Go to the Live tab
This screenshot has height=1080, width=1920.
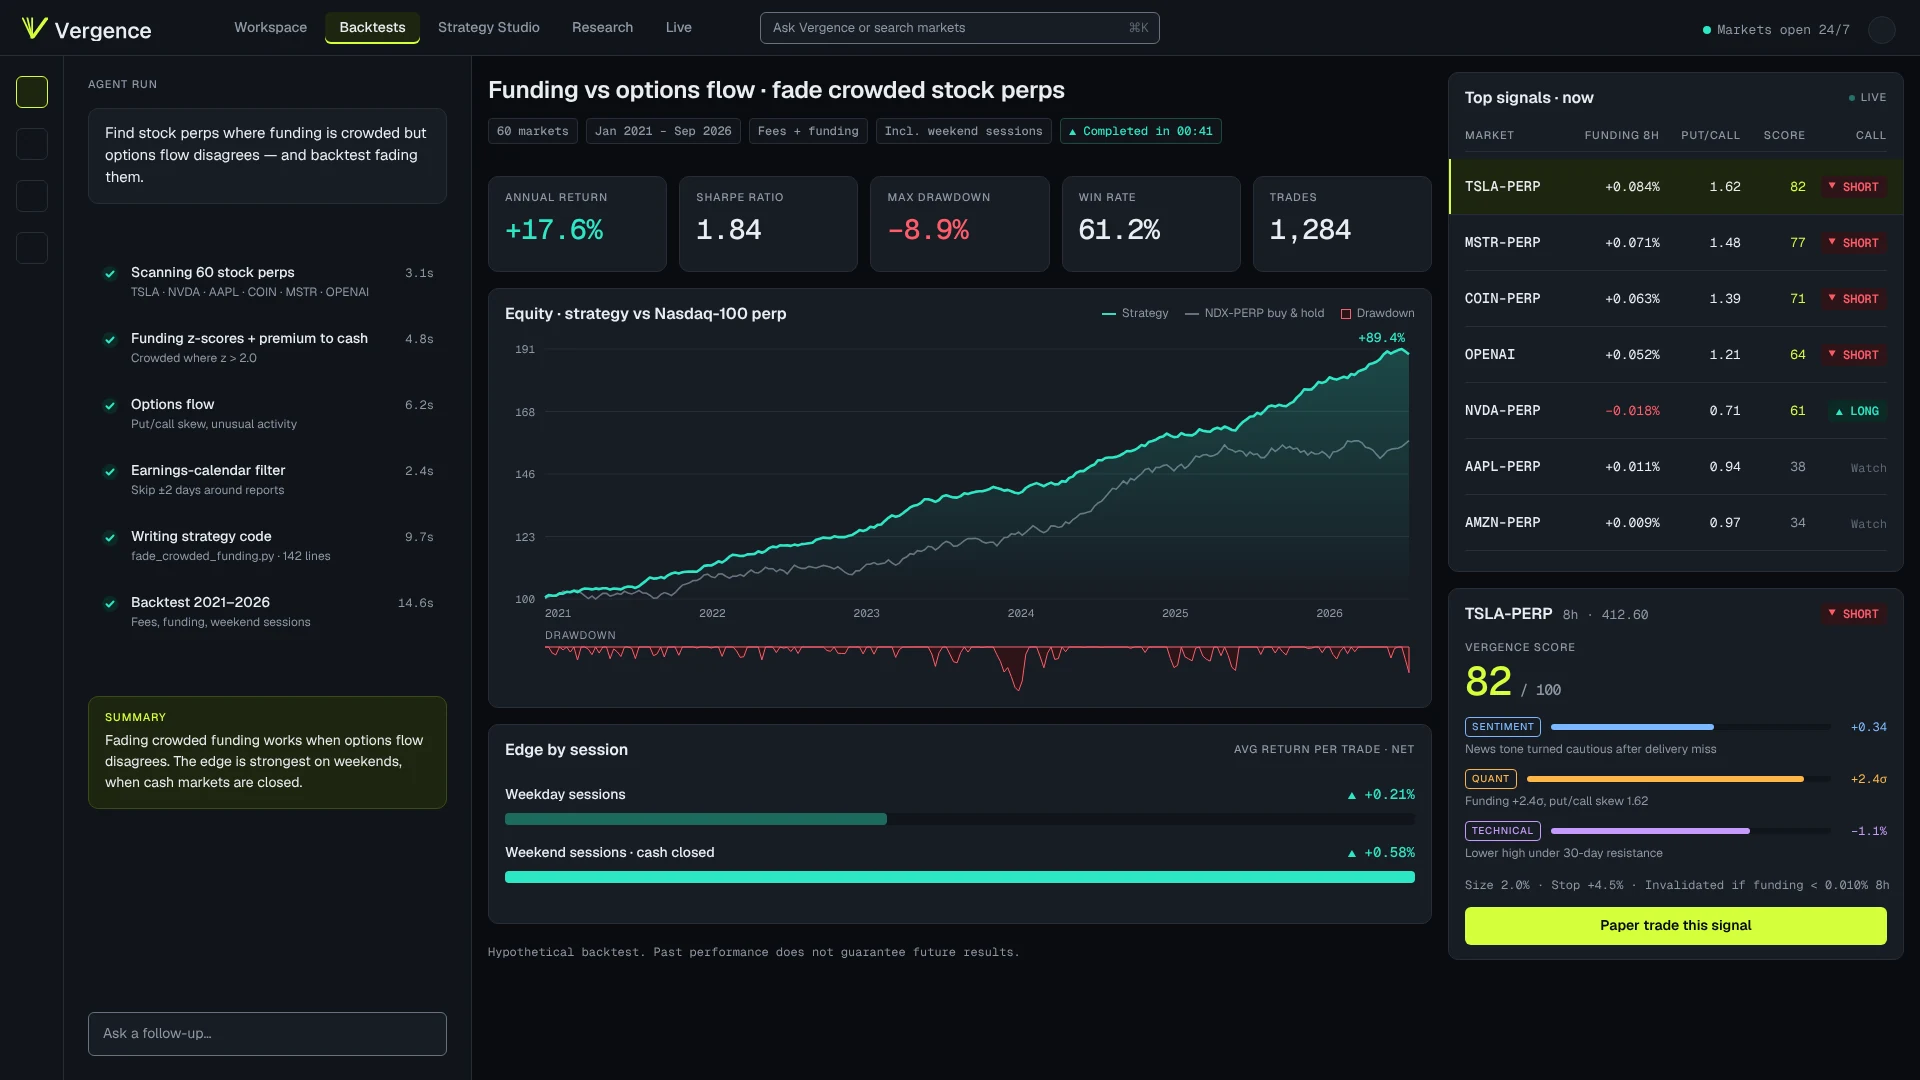click(x=678, y=28)
